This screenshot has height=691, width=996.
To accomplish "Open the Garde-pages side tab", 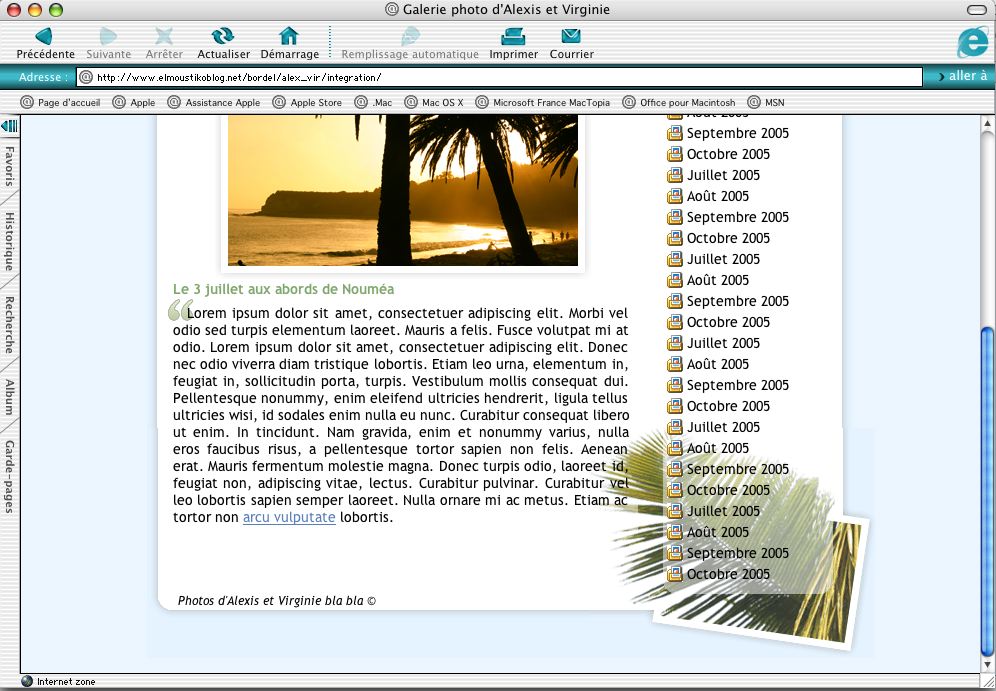I will coord(10,476).
